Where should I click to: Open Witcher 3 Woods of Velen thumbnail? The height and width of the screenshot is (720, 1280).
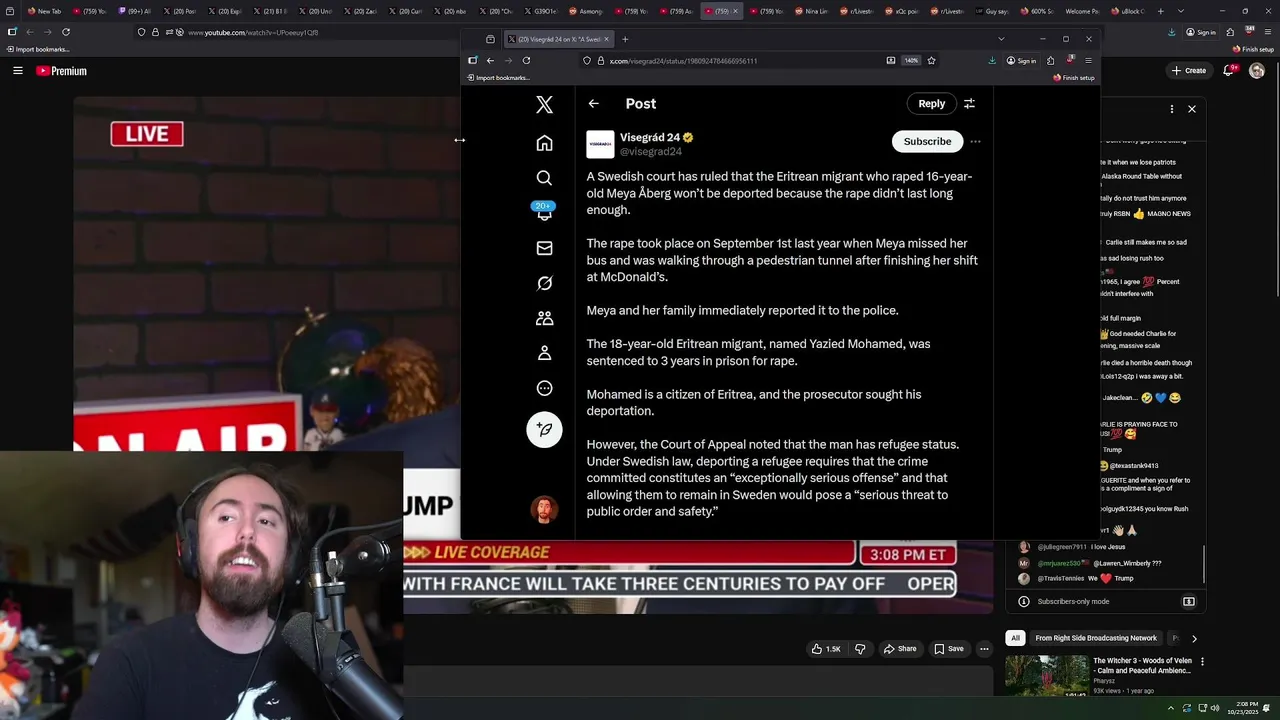pos(1046,675)
